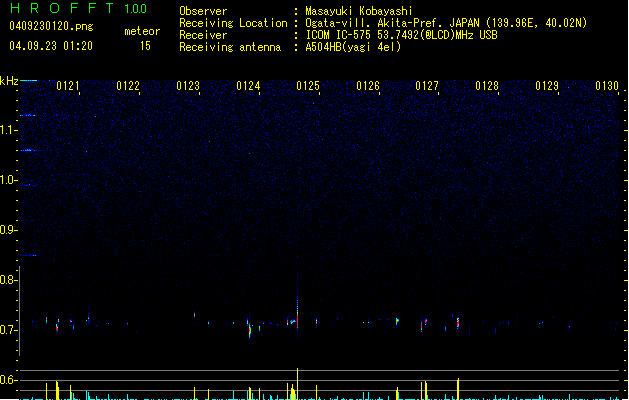629x400 pixels.
Task: Click the 0122 time marker
Action: [128, 86]
